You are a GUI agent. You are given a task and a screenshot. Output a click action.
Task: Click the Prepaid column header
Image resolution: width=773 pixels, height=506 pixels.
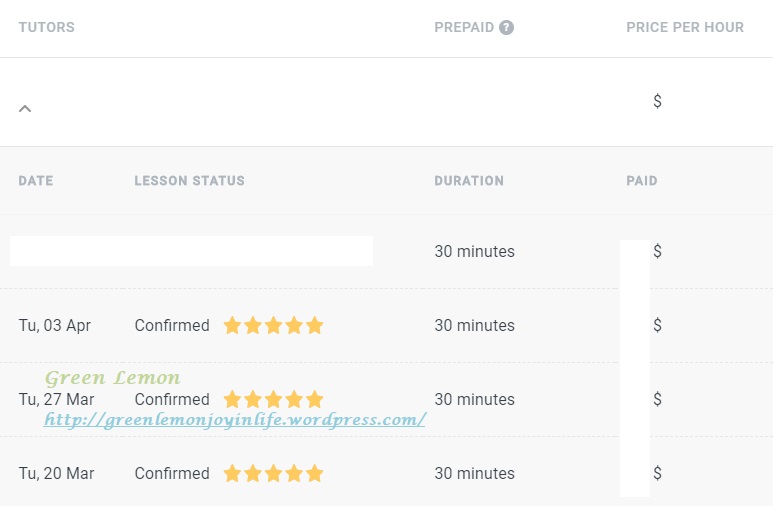(464, 27)
